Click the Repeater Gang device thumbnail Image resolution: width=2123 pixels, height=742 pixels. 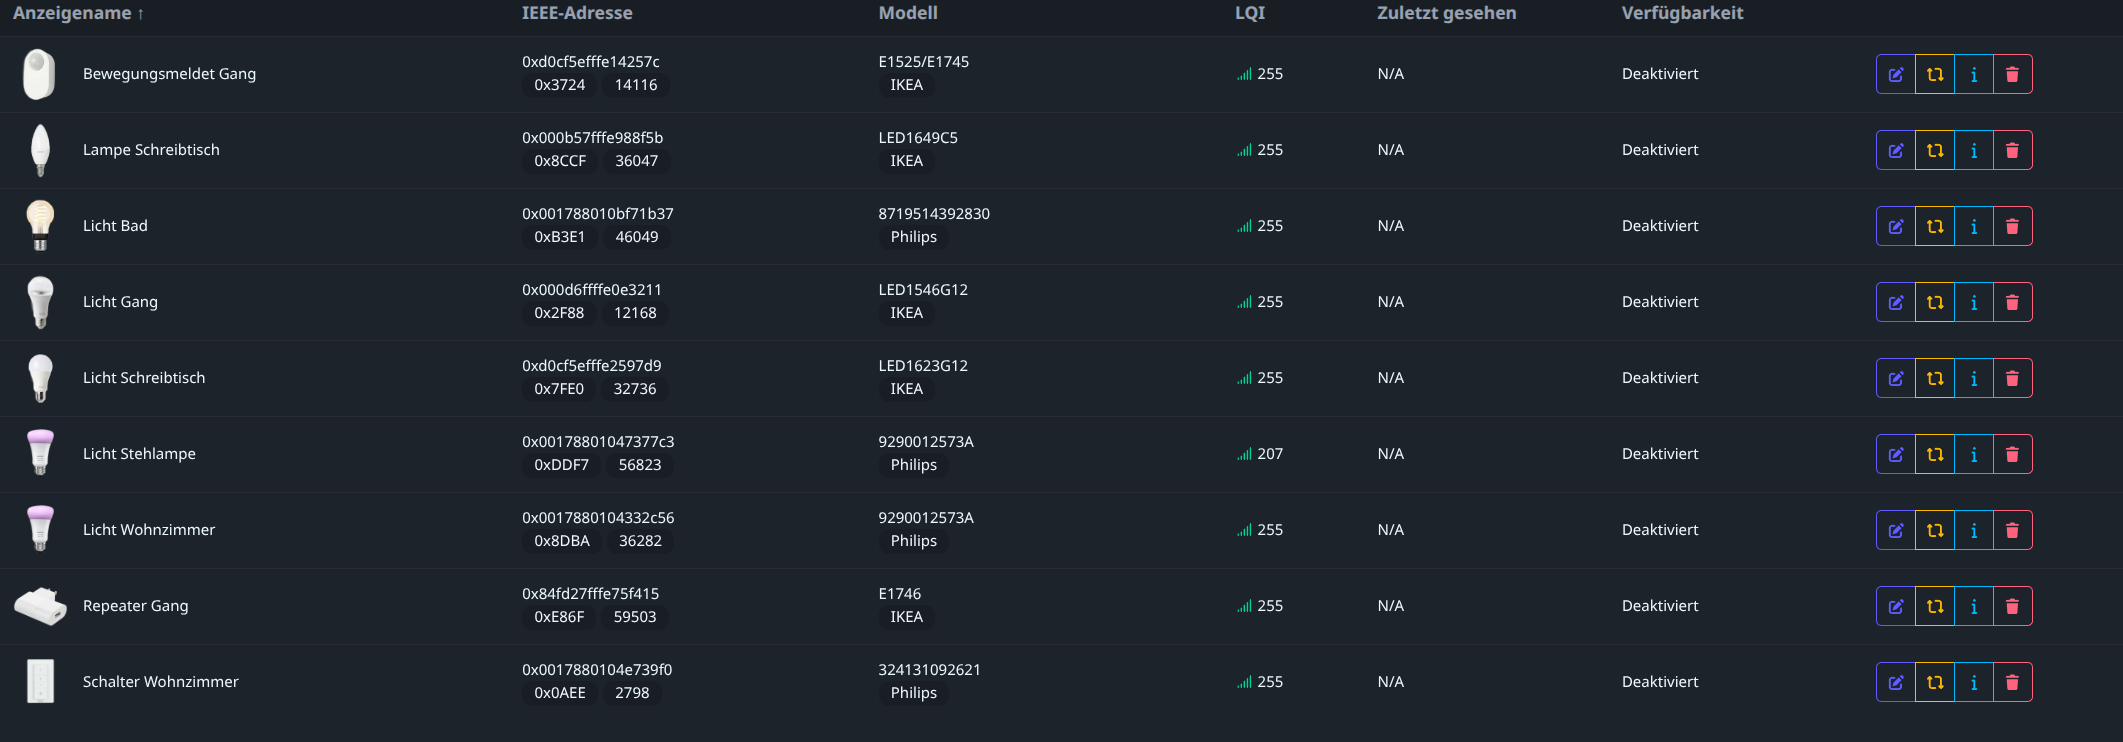coord(40,606)
